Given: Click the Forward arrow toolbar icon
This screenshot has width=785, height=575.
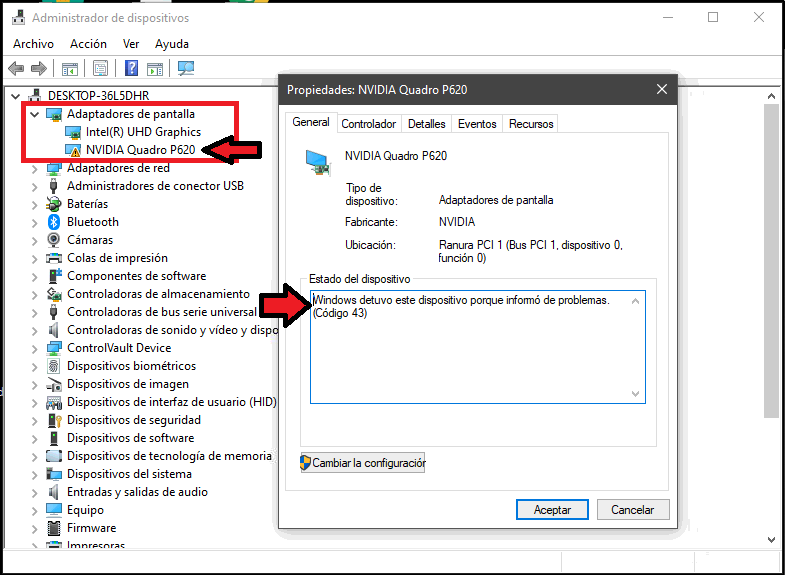Looking at the screenshot, I should click(39, 68).
